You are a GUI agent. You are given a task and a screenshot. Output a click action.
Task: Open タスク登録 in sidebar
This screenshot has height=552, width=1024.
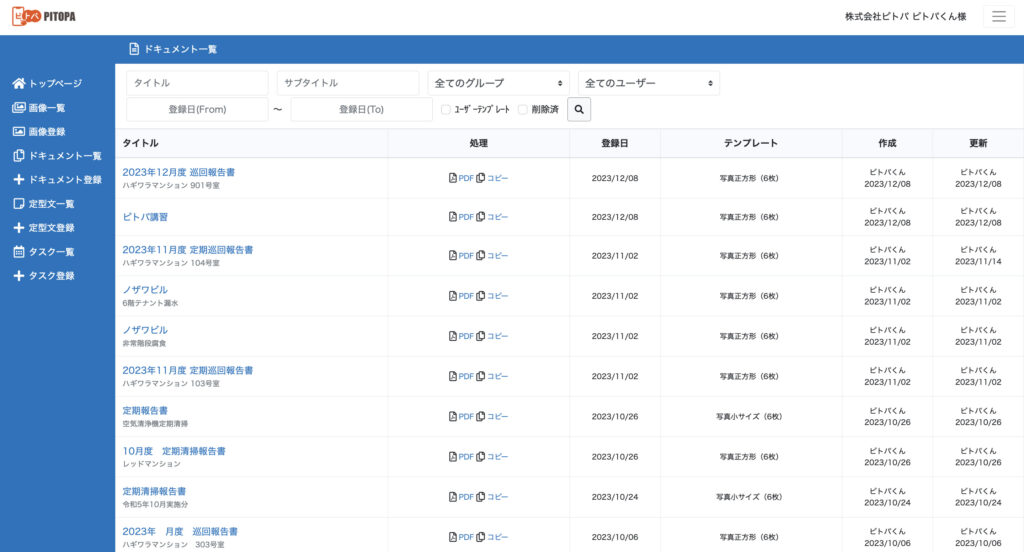(x=52, y=276)
